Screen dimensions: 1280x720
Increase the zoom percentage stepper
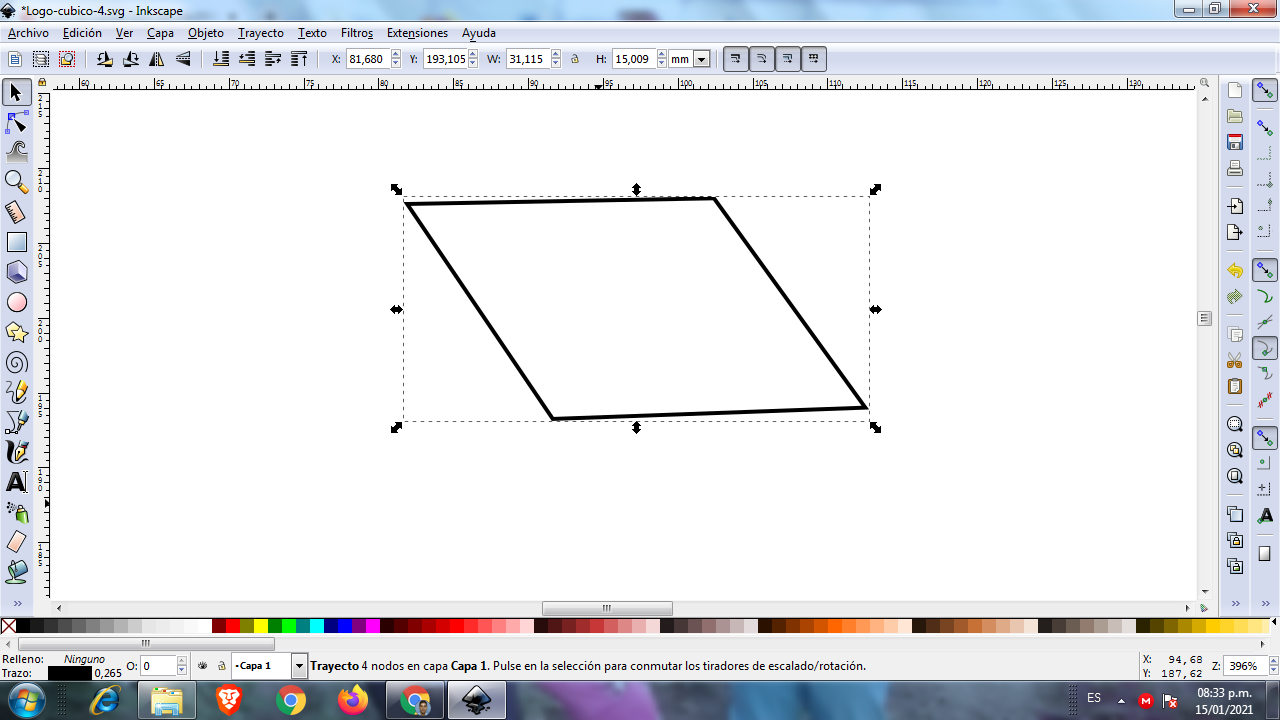tap(1272, 661)
